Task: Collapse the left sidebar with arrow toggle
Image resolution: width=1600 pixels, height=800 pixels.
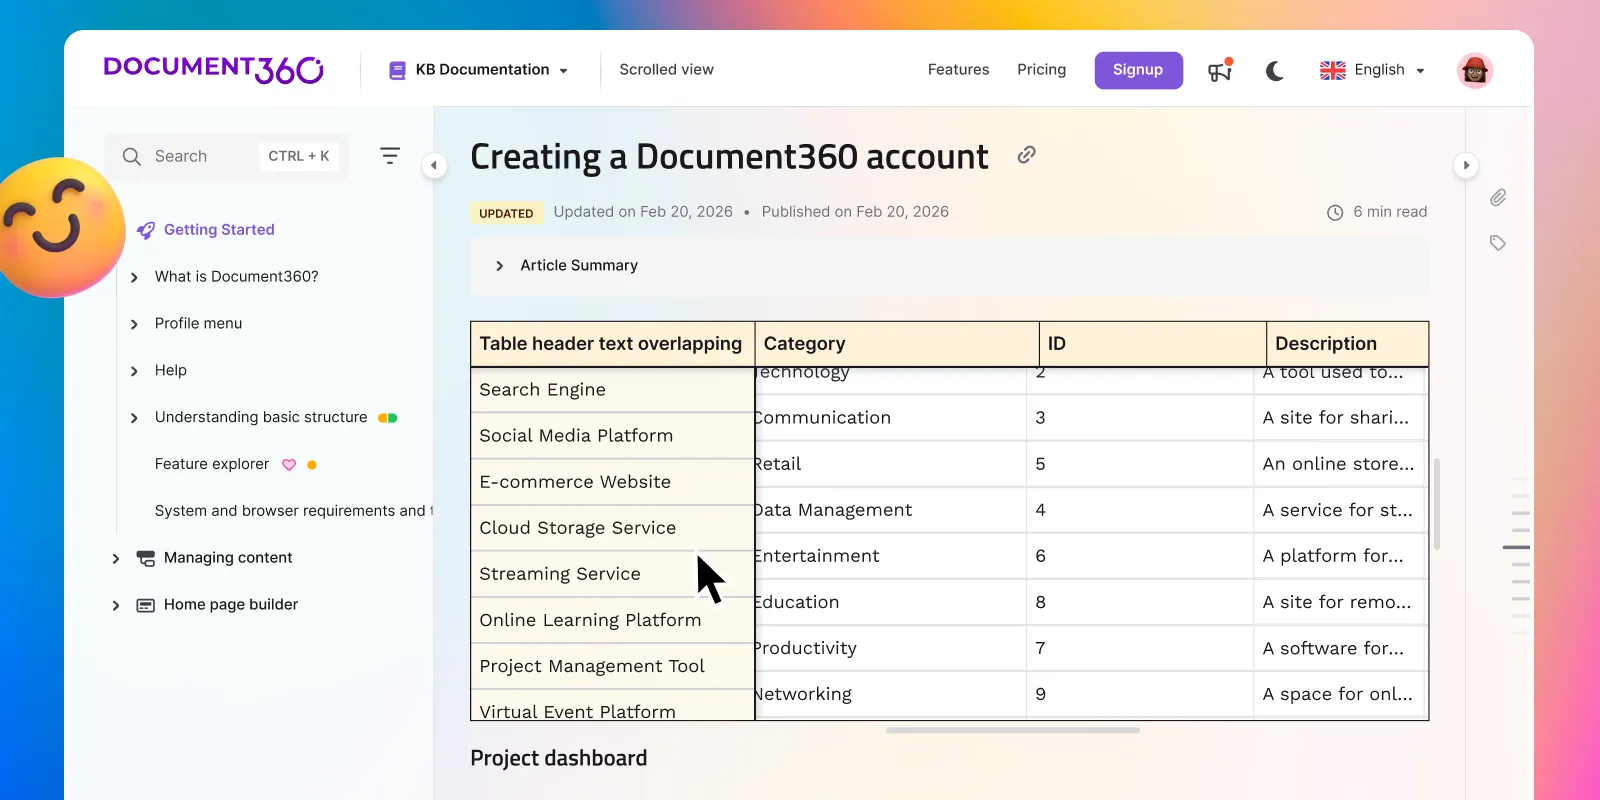Action: click(434, 165)
